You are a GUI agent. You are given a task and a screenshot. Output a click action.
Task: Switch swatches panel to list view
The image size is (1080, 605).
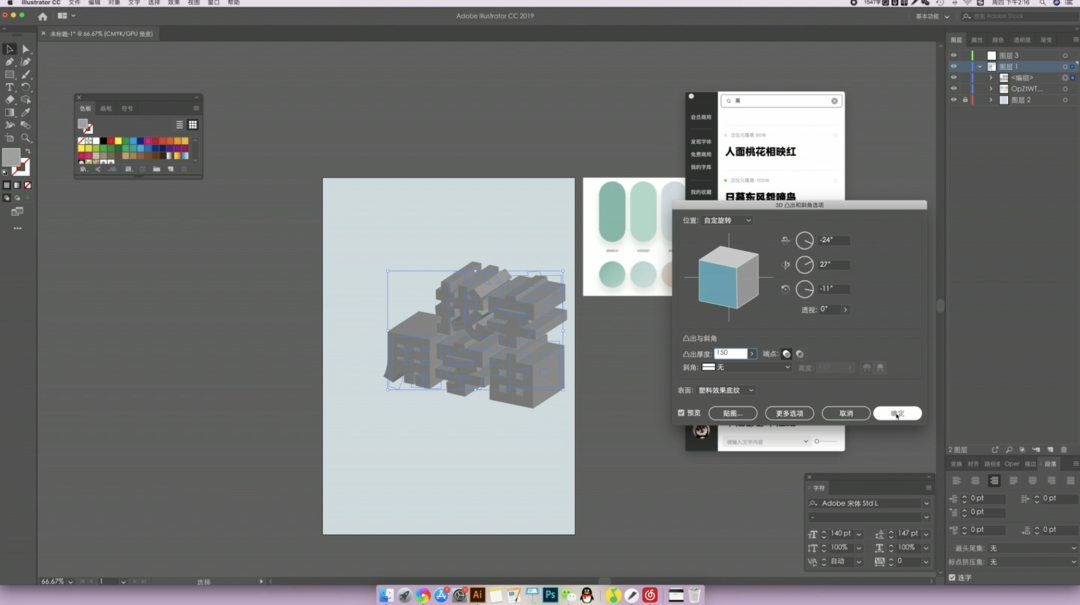tap(180, 125)
